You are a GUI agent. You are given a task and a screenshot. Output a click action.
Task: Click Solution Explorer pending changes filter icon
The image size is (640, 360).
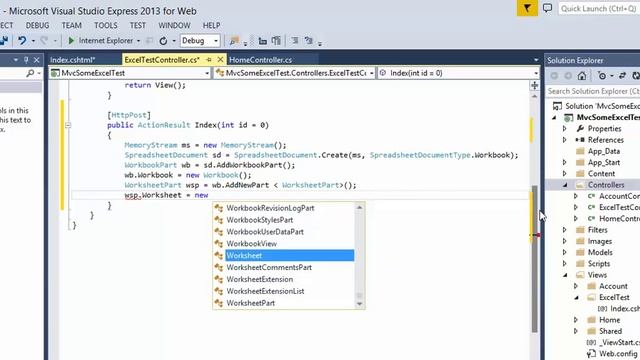(x=602, y=76)
